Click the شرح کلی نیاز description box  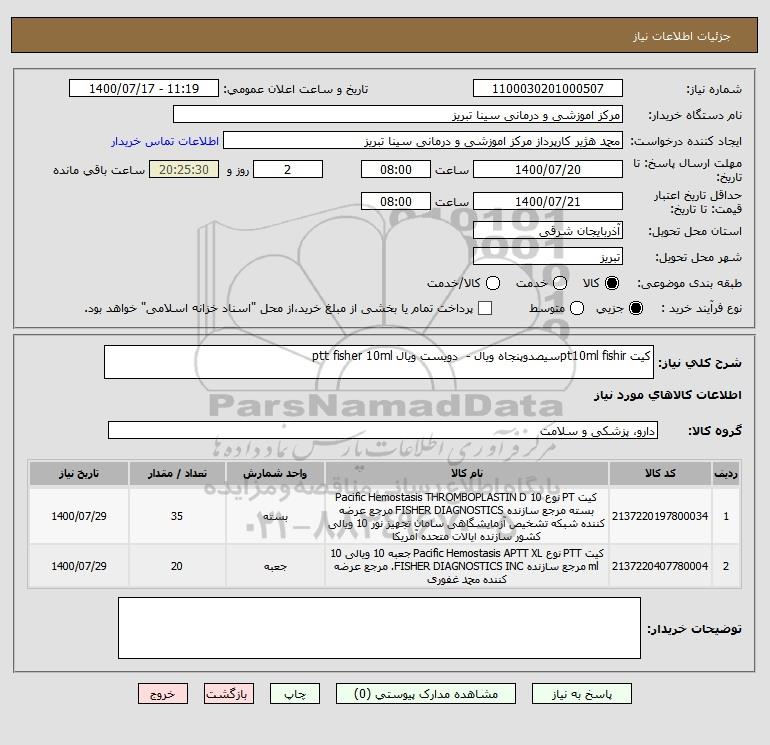coord(379,362)
